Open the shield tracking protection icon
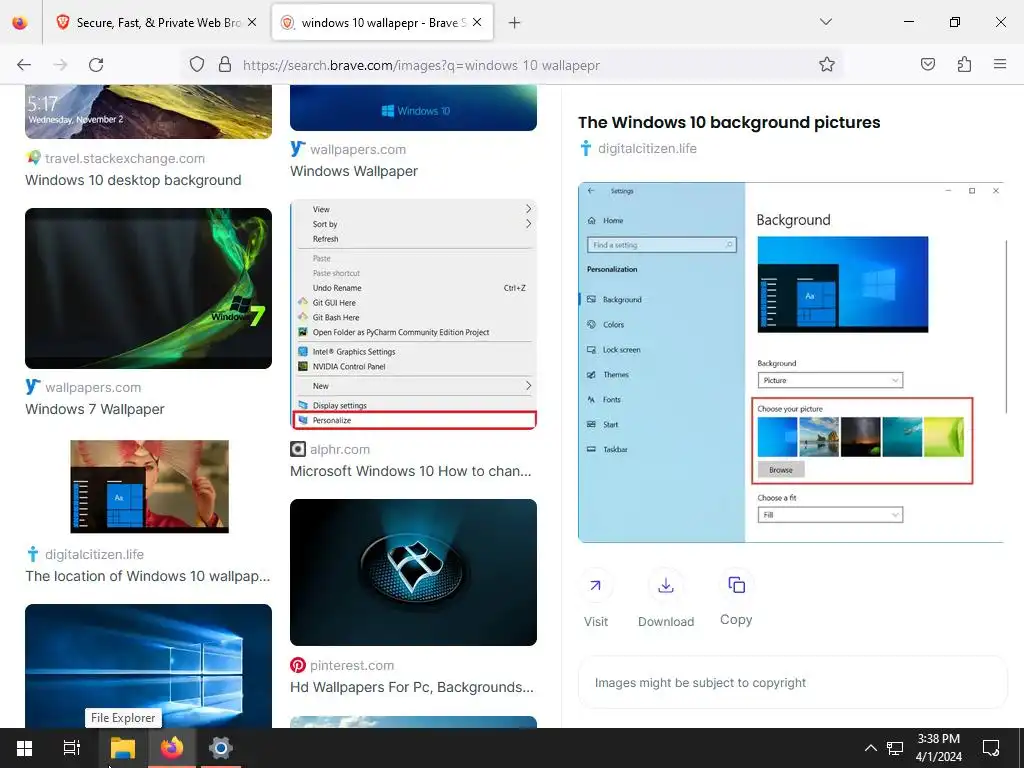The image size is (1024, 768). [x=197, y=64]
